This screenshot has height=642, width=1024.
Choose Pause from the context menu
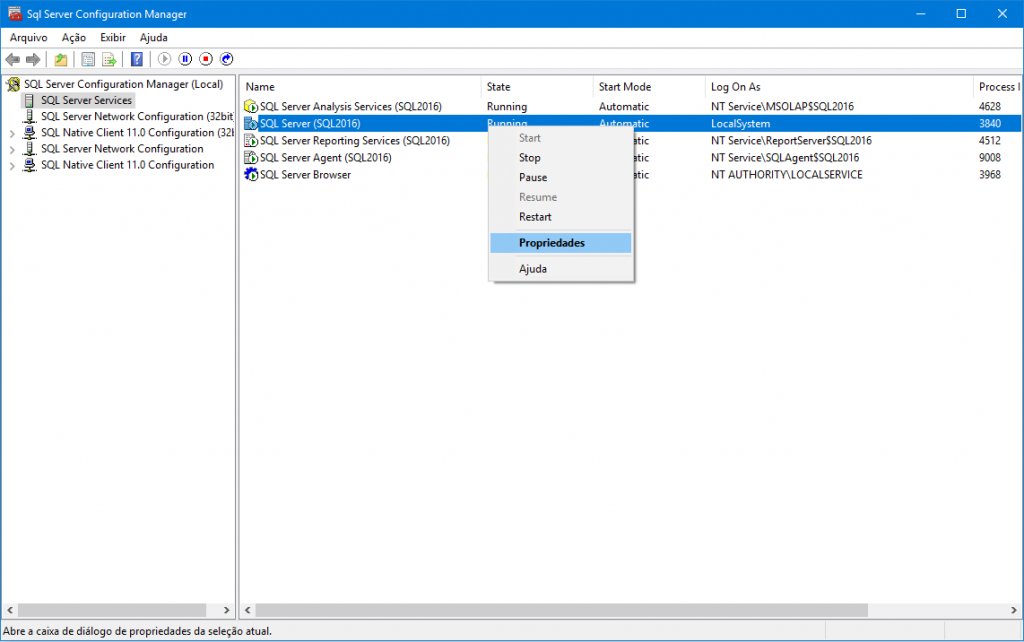561,178
